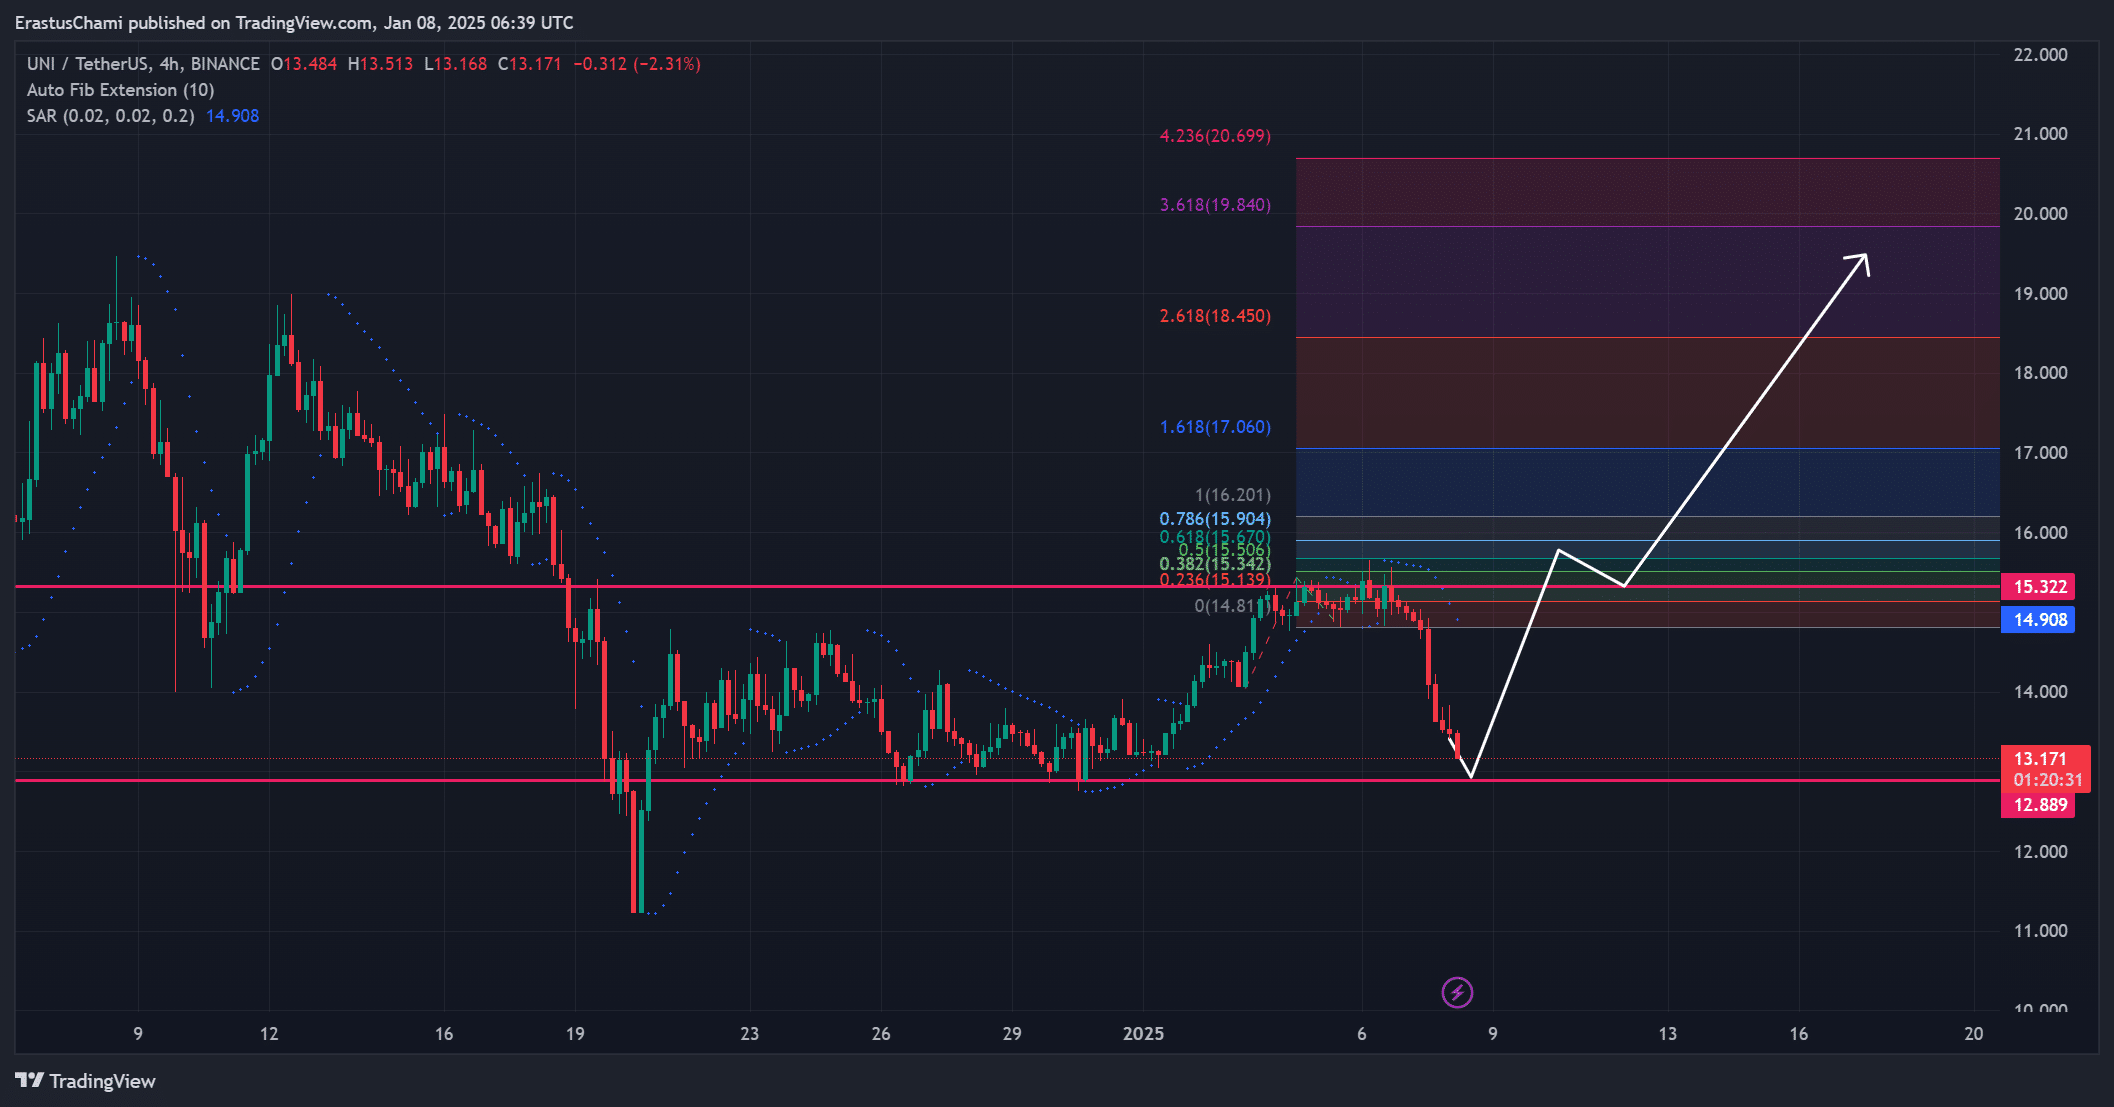This screenshot has width=2114, height=1107.
Task: Click the TradingView logo at bottom left
Action: tap(86, 1081)
